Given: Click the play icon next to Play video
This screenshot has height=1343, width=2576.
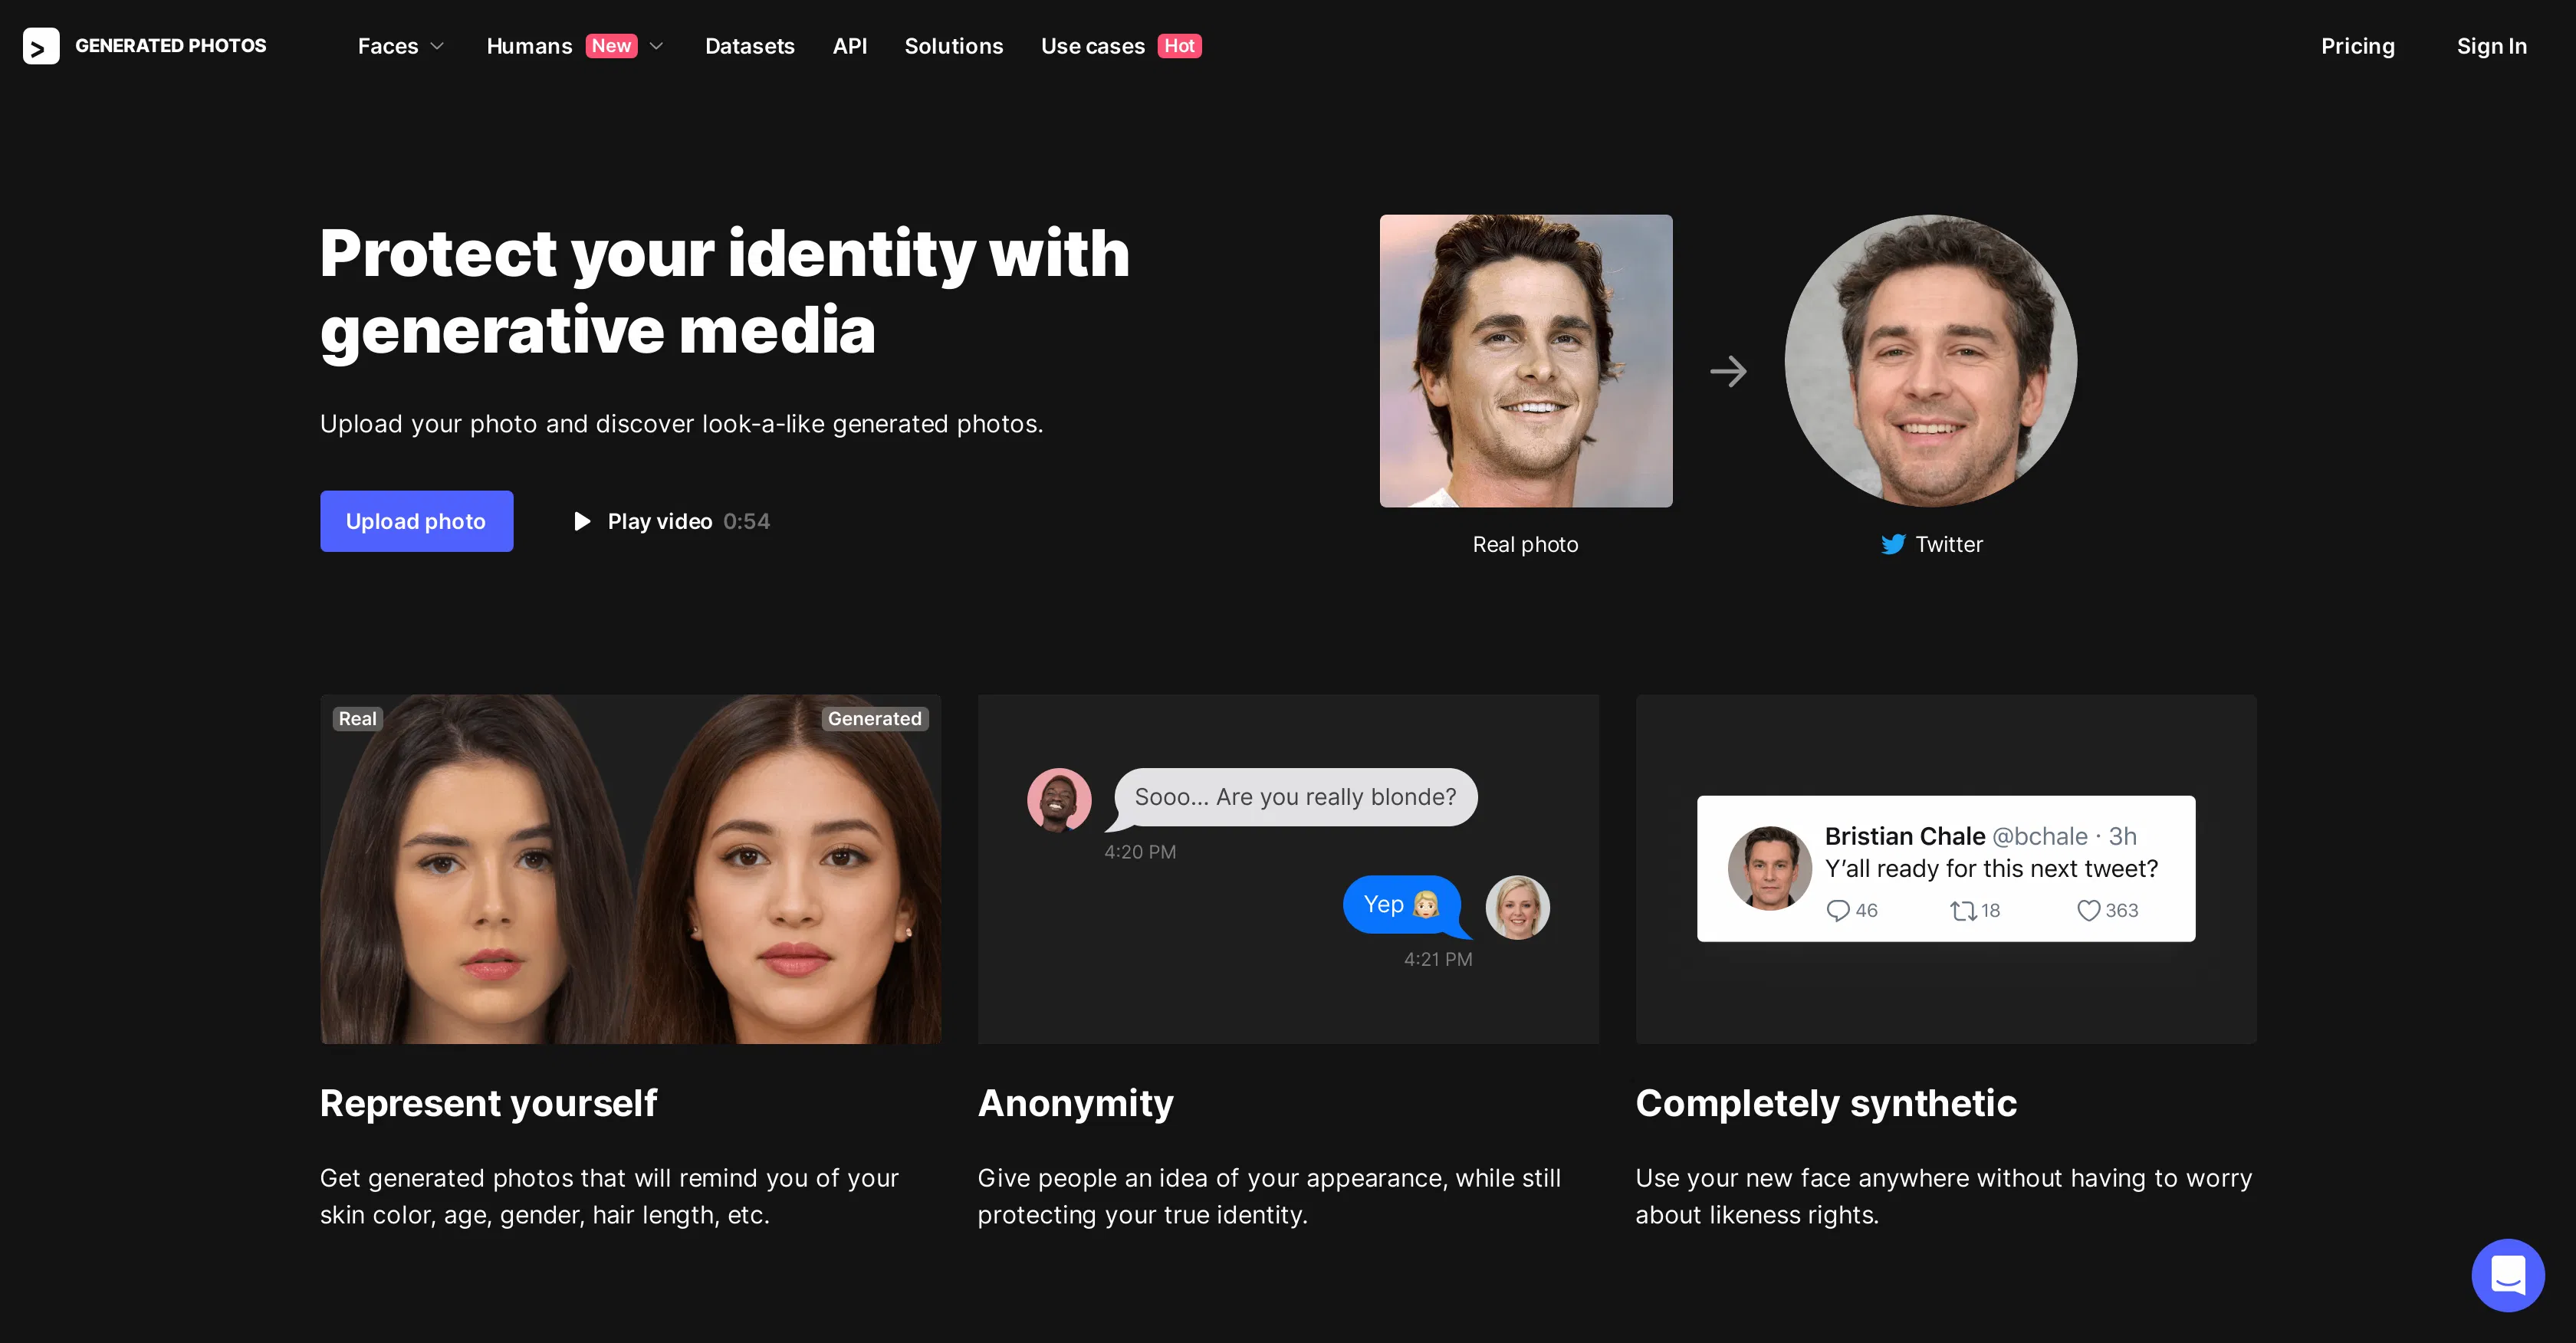Looking at the screenshot, I should coord(583,521).
